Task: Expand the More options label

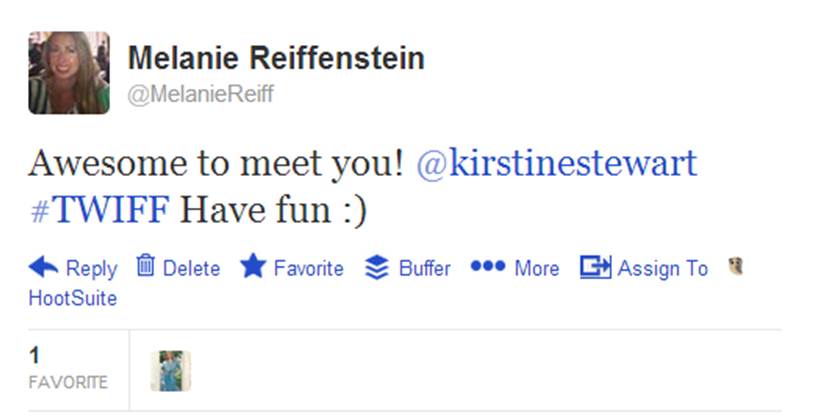Action: pos(537,268)
